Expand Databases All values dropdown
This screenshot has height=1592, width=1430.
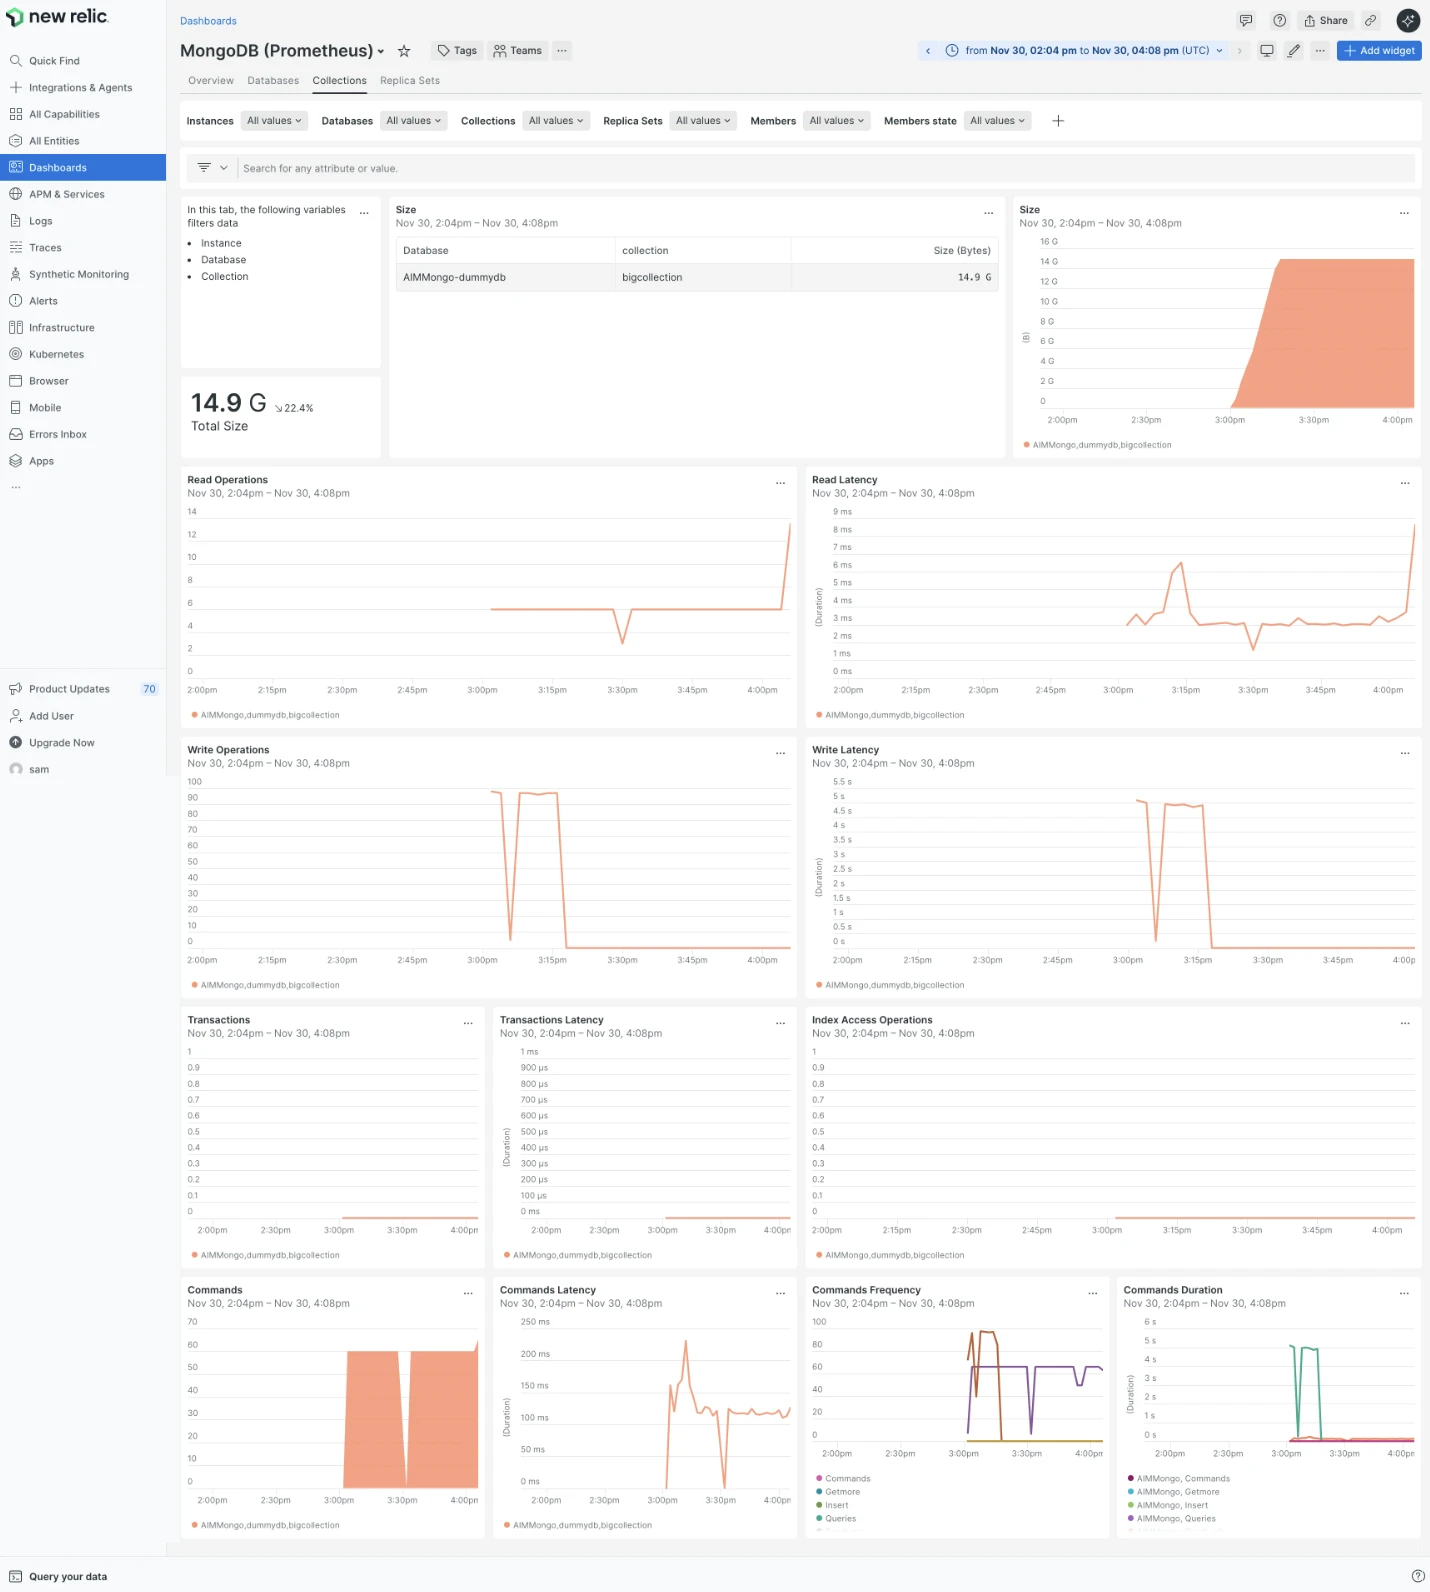click(x=414, y=121)
